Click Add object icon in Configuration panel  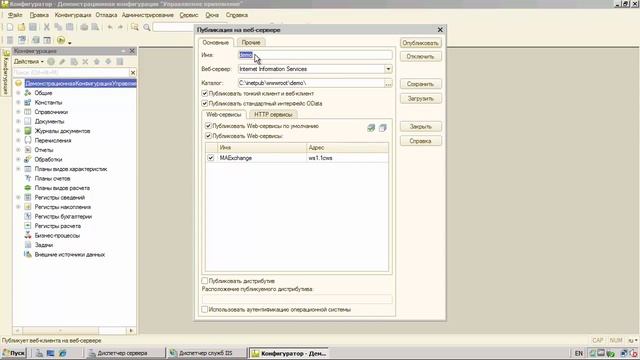coord(51,62)
